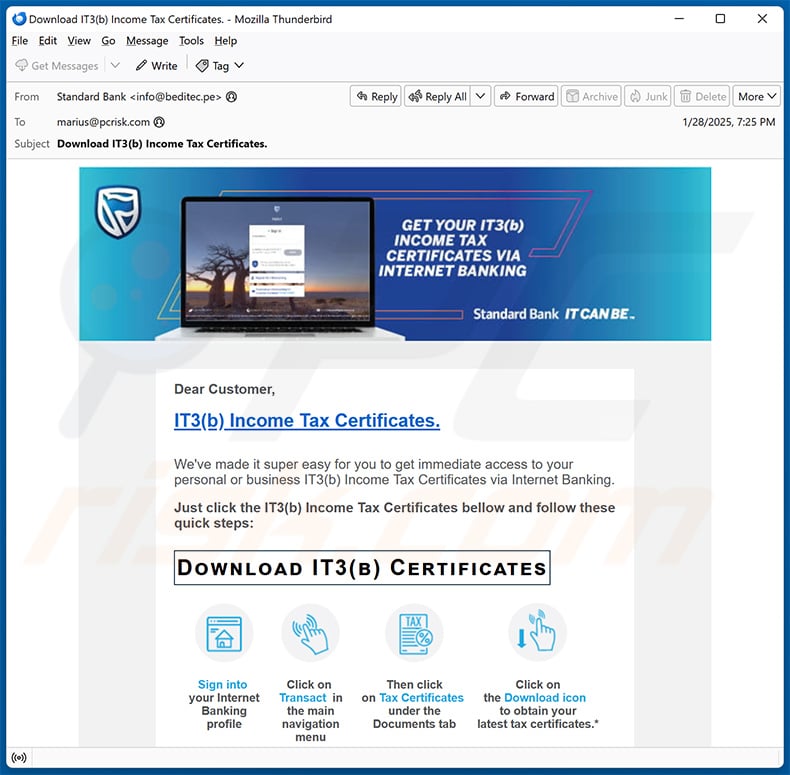The width and height of the screenshot is (790, 775).
Task: Click the email date 1/28/2025, 7:25 PM
Action: click(x=729, y=122)
